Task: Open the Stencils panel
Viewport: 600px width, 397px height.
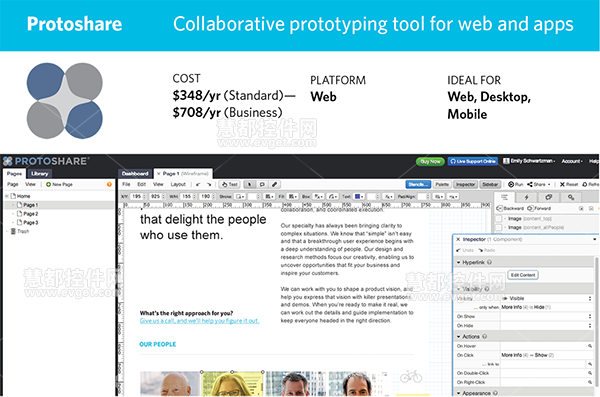Action: click(418, 185)
